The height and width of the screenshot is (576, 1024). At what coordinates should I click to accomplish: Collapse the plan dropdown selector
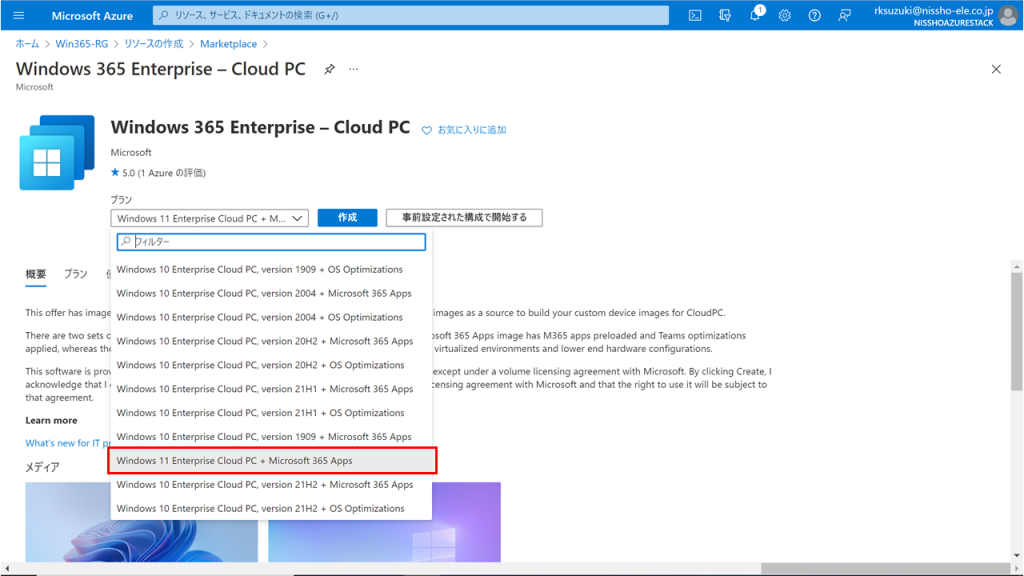click(210, 218)
